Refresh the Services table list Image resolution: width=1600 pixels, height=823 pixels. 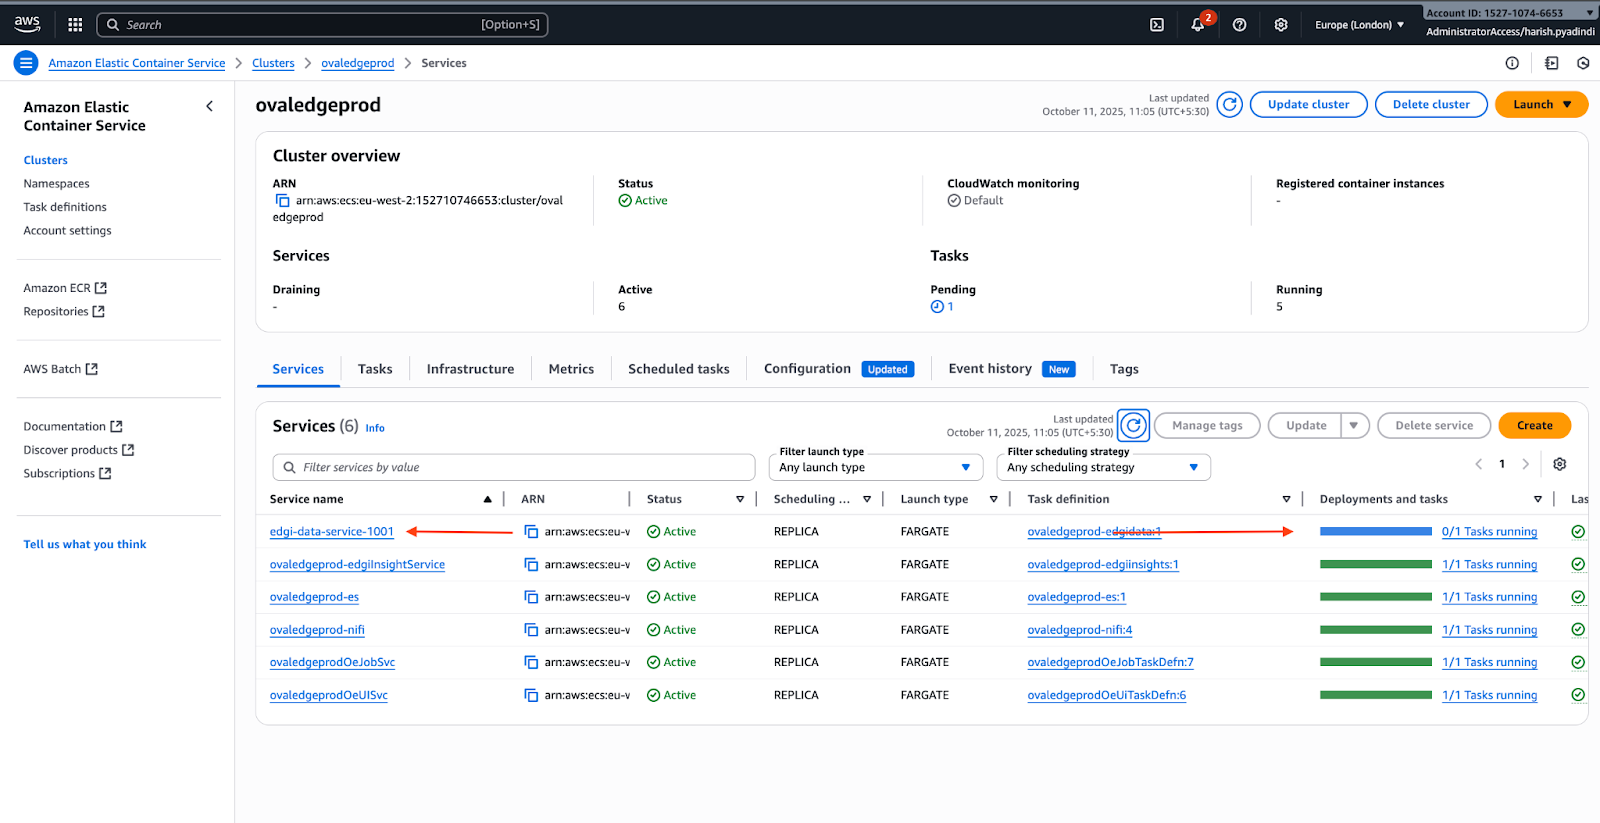pos(1133,426)
